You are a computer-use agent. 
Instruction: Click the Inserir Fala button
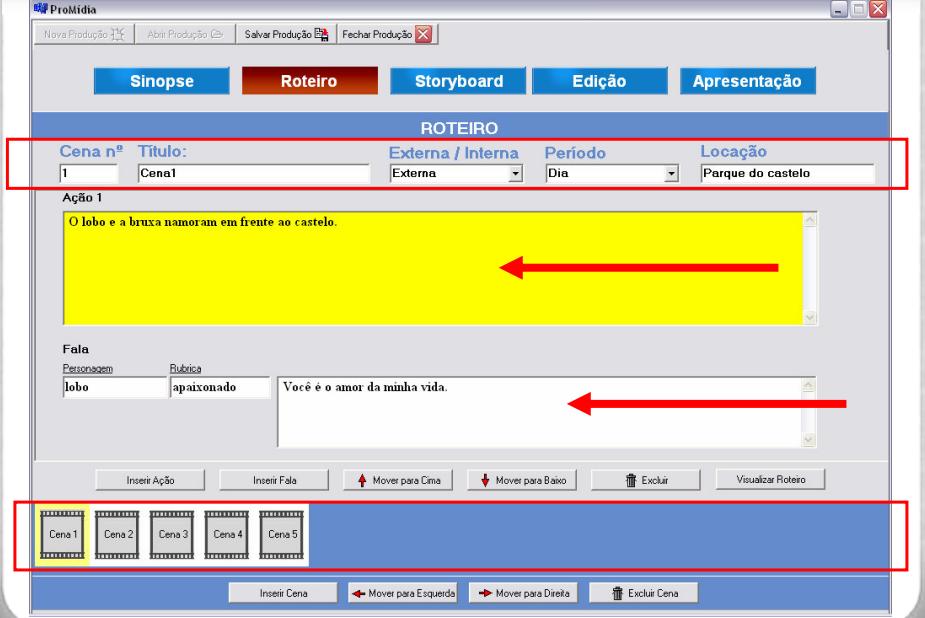274,480
